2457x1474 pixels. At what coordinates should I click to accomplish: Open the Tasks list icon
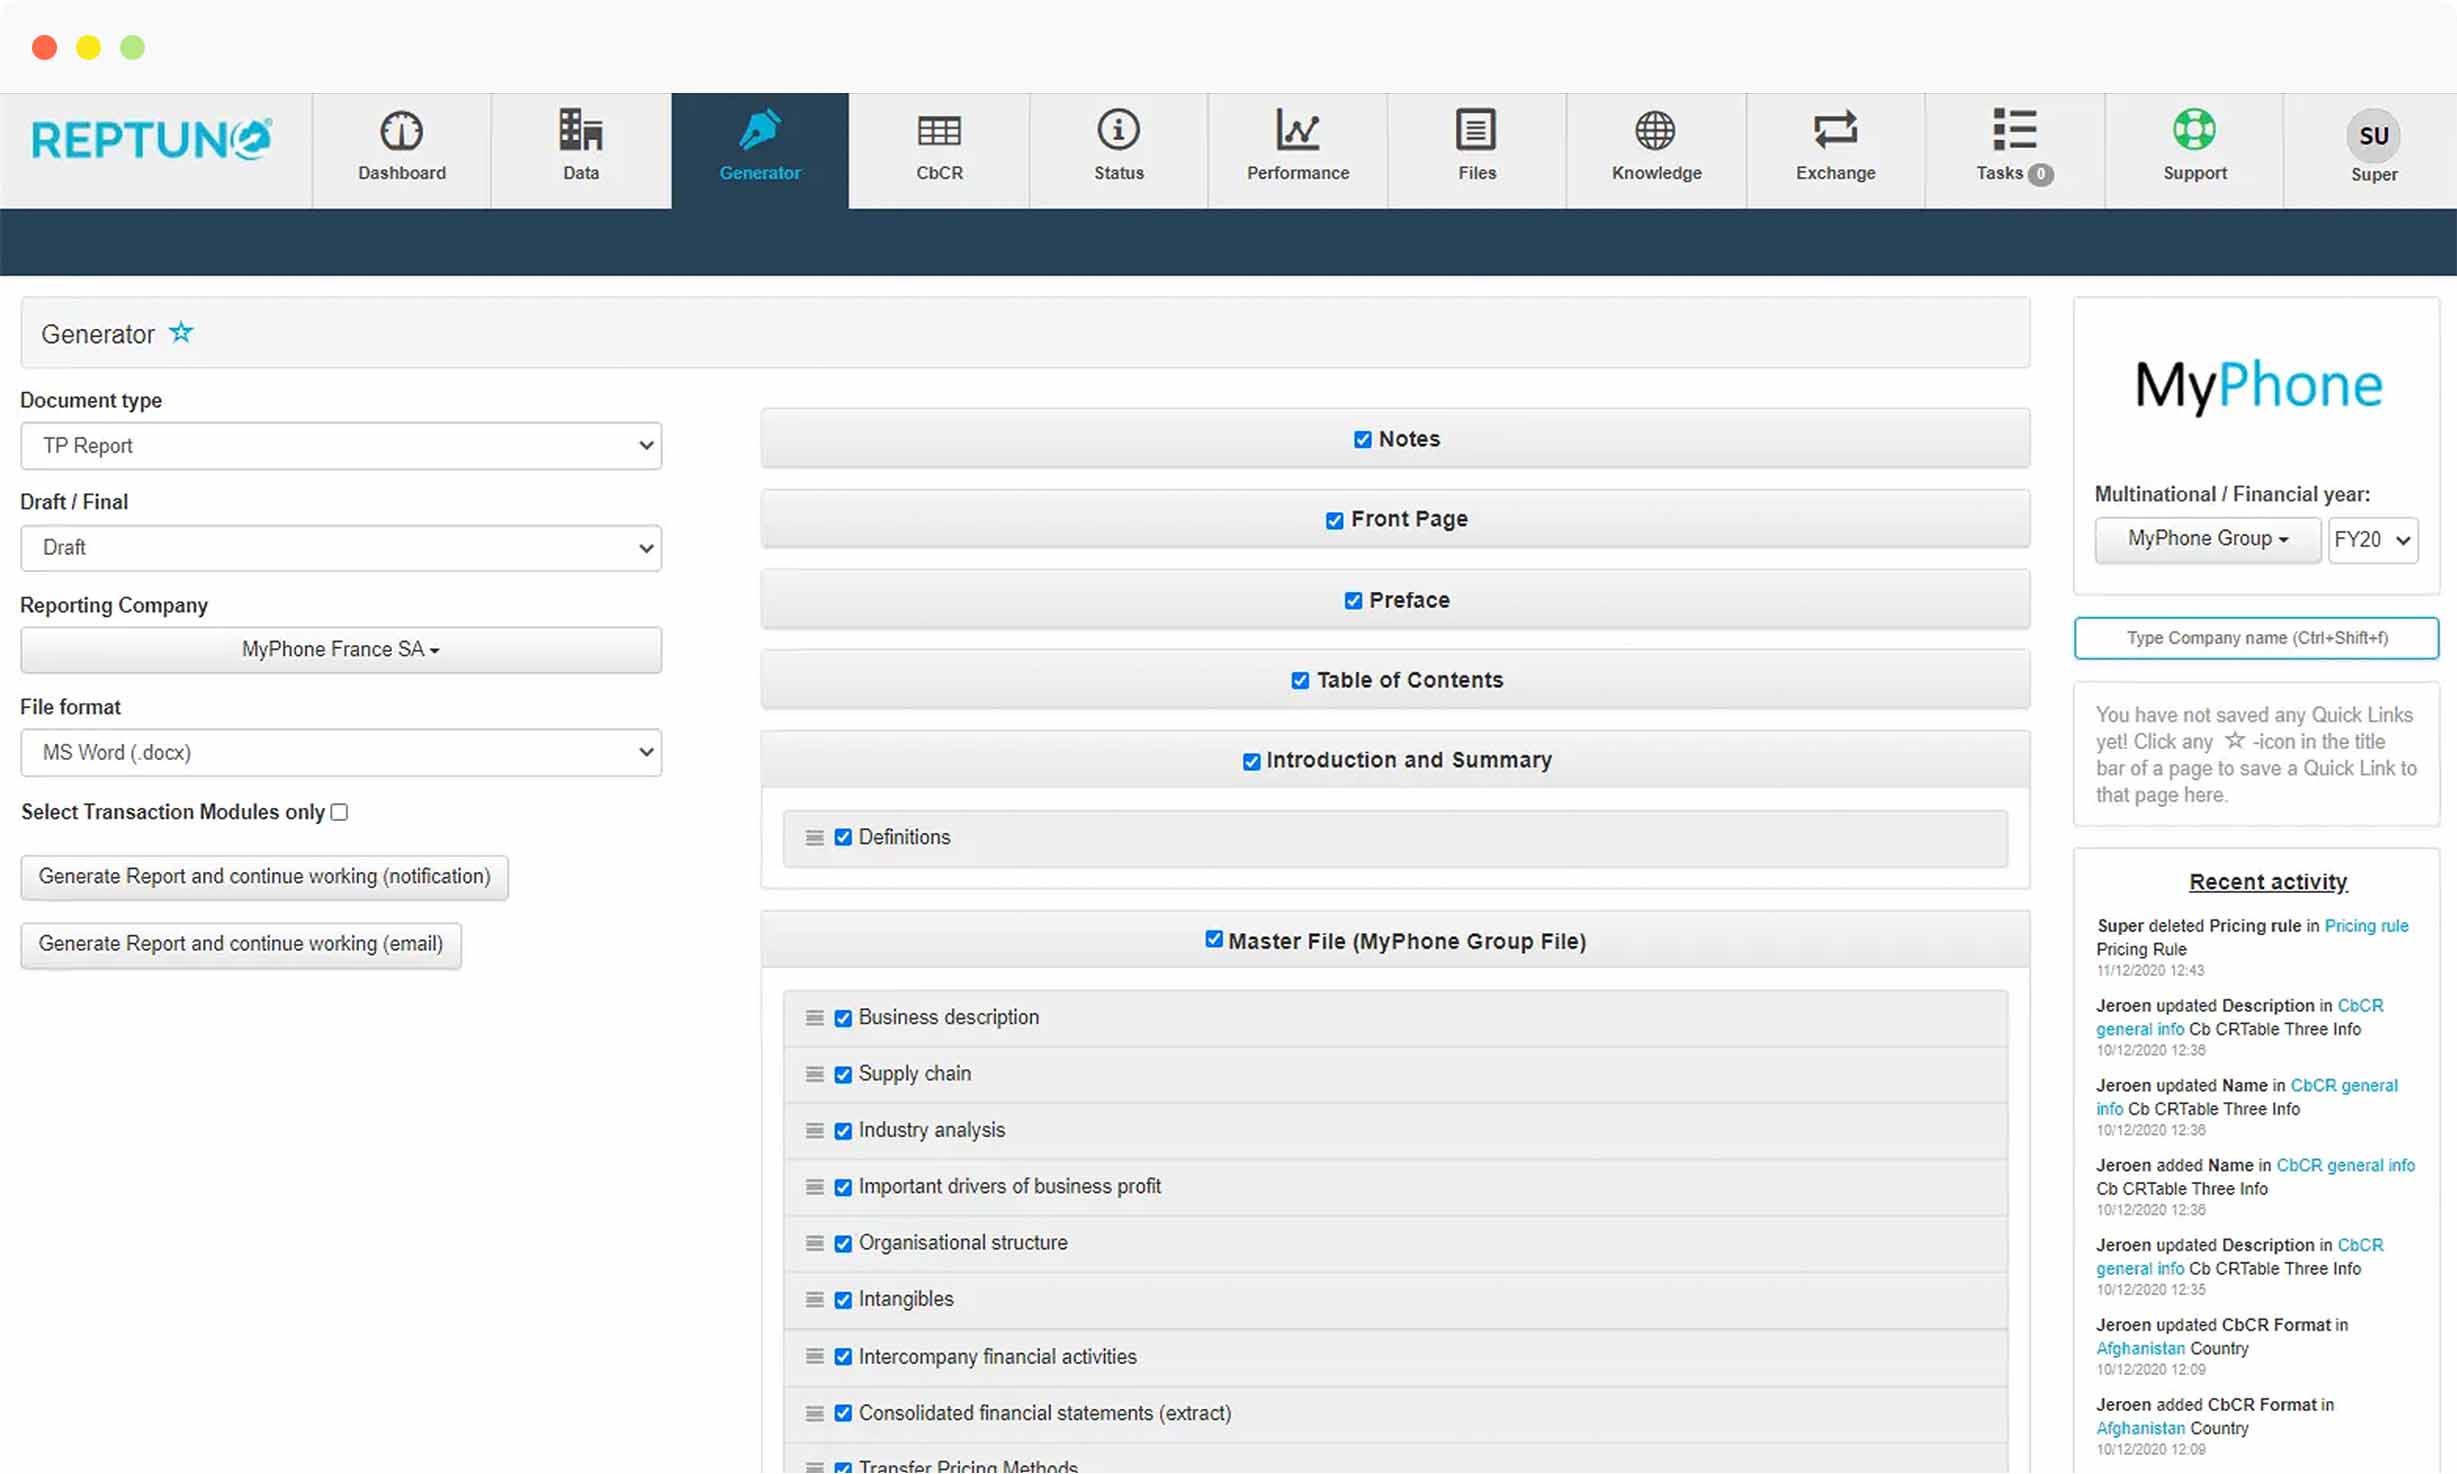pyautogui.click(x=2012, y=148)
